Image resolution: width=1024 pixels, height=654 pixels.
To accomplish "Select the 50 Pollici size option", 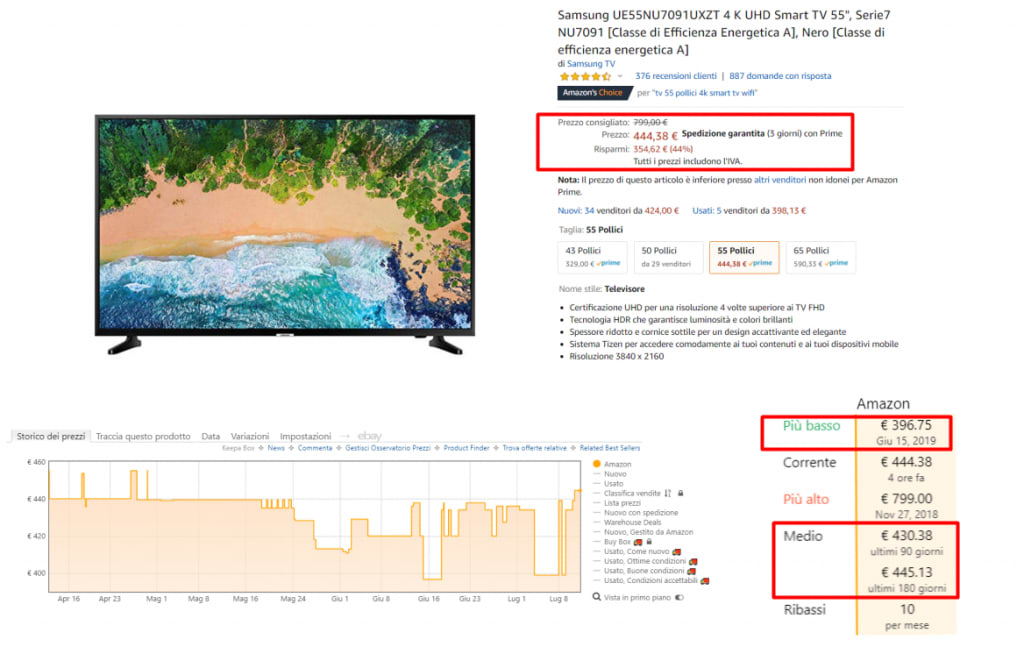I will tap(668, 257).
